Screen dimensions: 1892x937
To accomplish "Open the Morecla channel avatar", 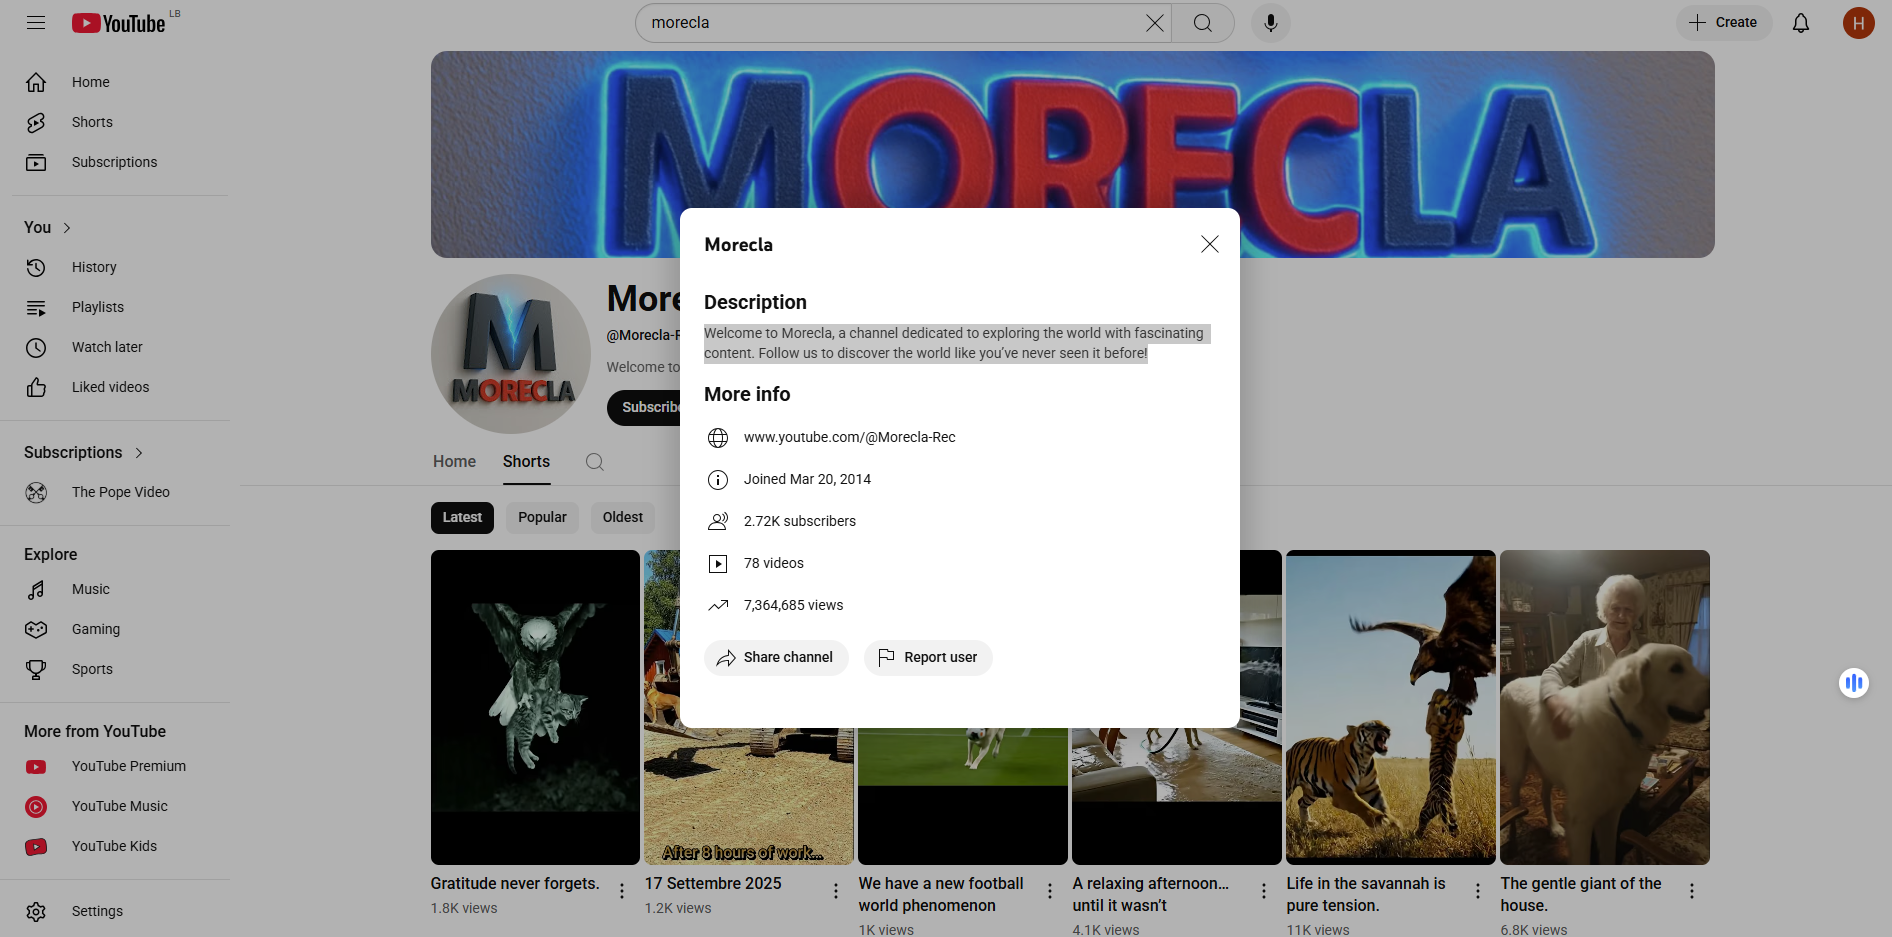I will tap(511, 354).
